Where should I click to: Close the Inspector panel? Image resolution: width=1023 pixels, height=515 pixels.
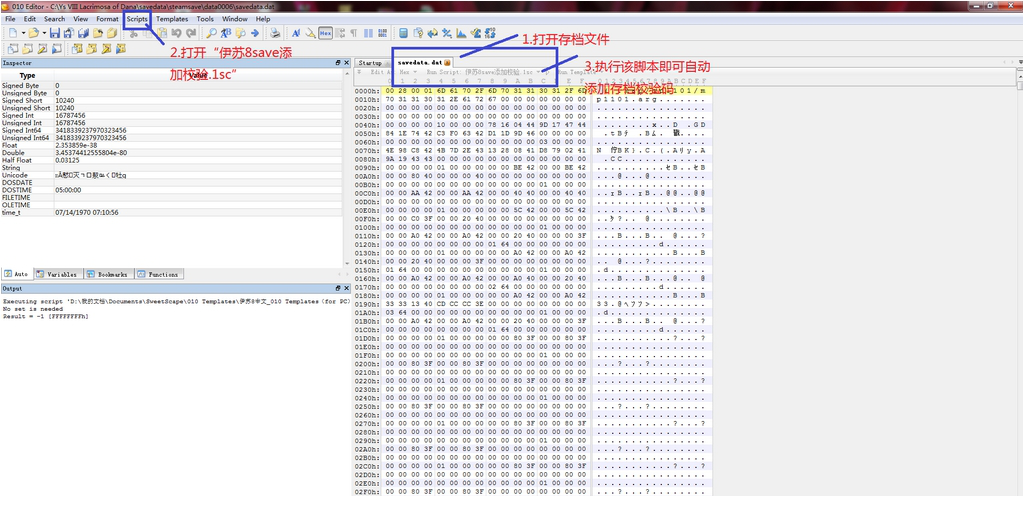(347, 63)
